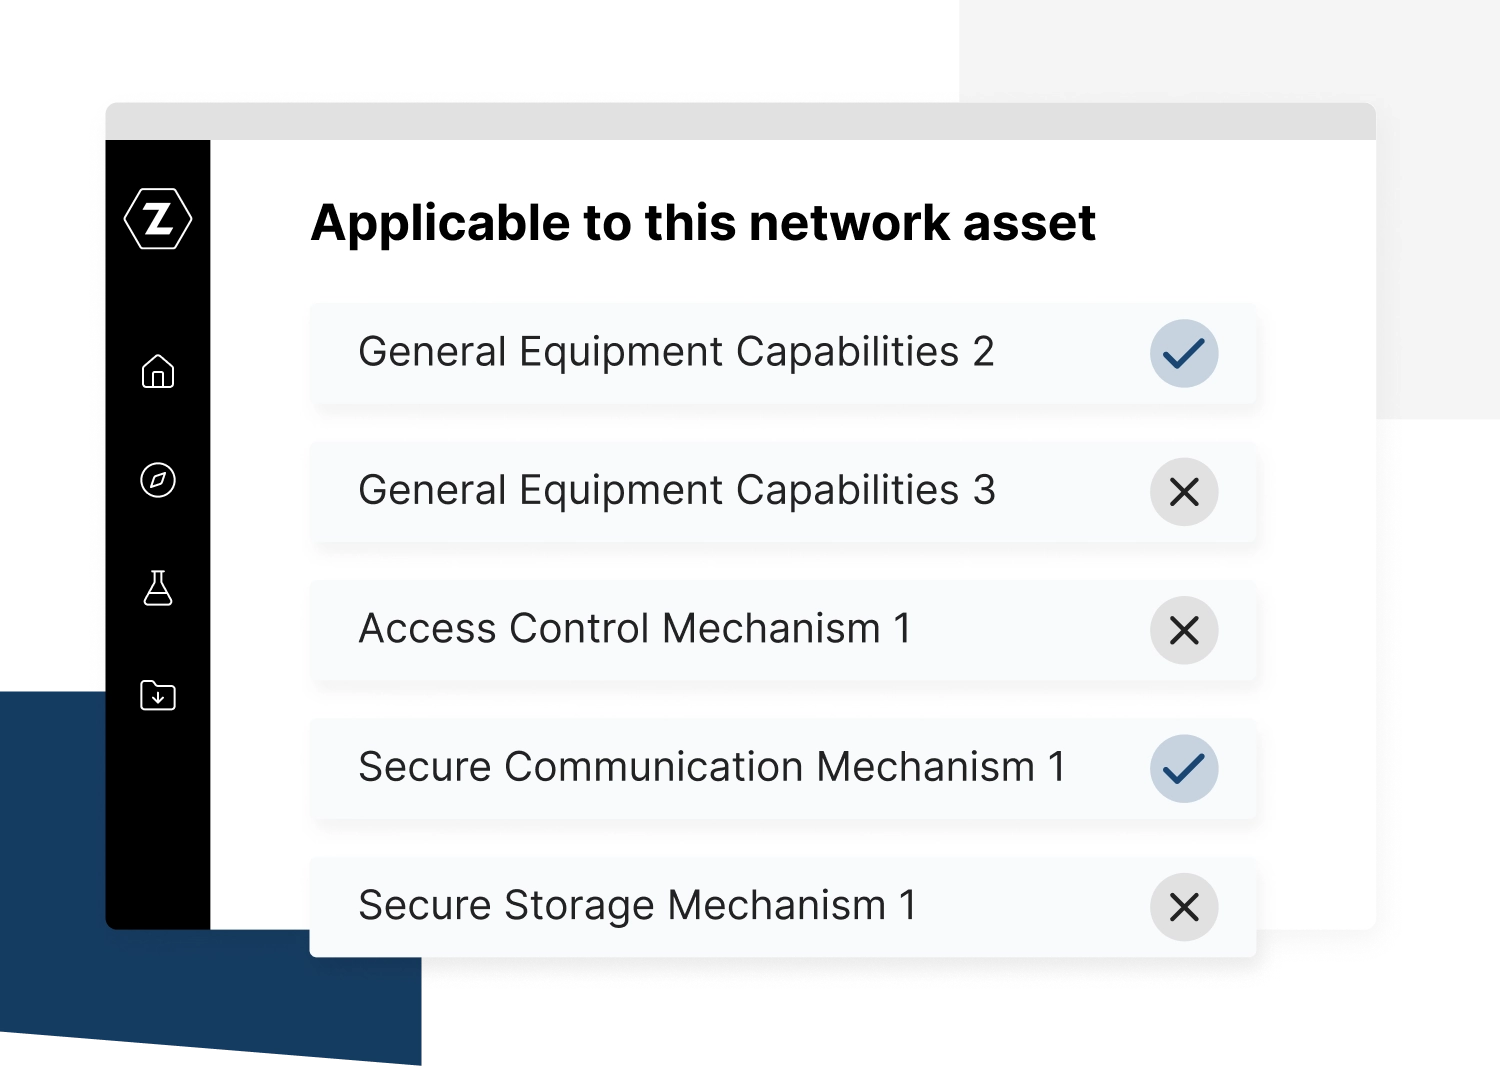
Task: Click checkmark beside General Equipment Capabilities 2
Action: click(x=1184, y=353)
